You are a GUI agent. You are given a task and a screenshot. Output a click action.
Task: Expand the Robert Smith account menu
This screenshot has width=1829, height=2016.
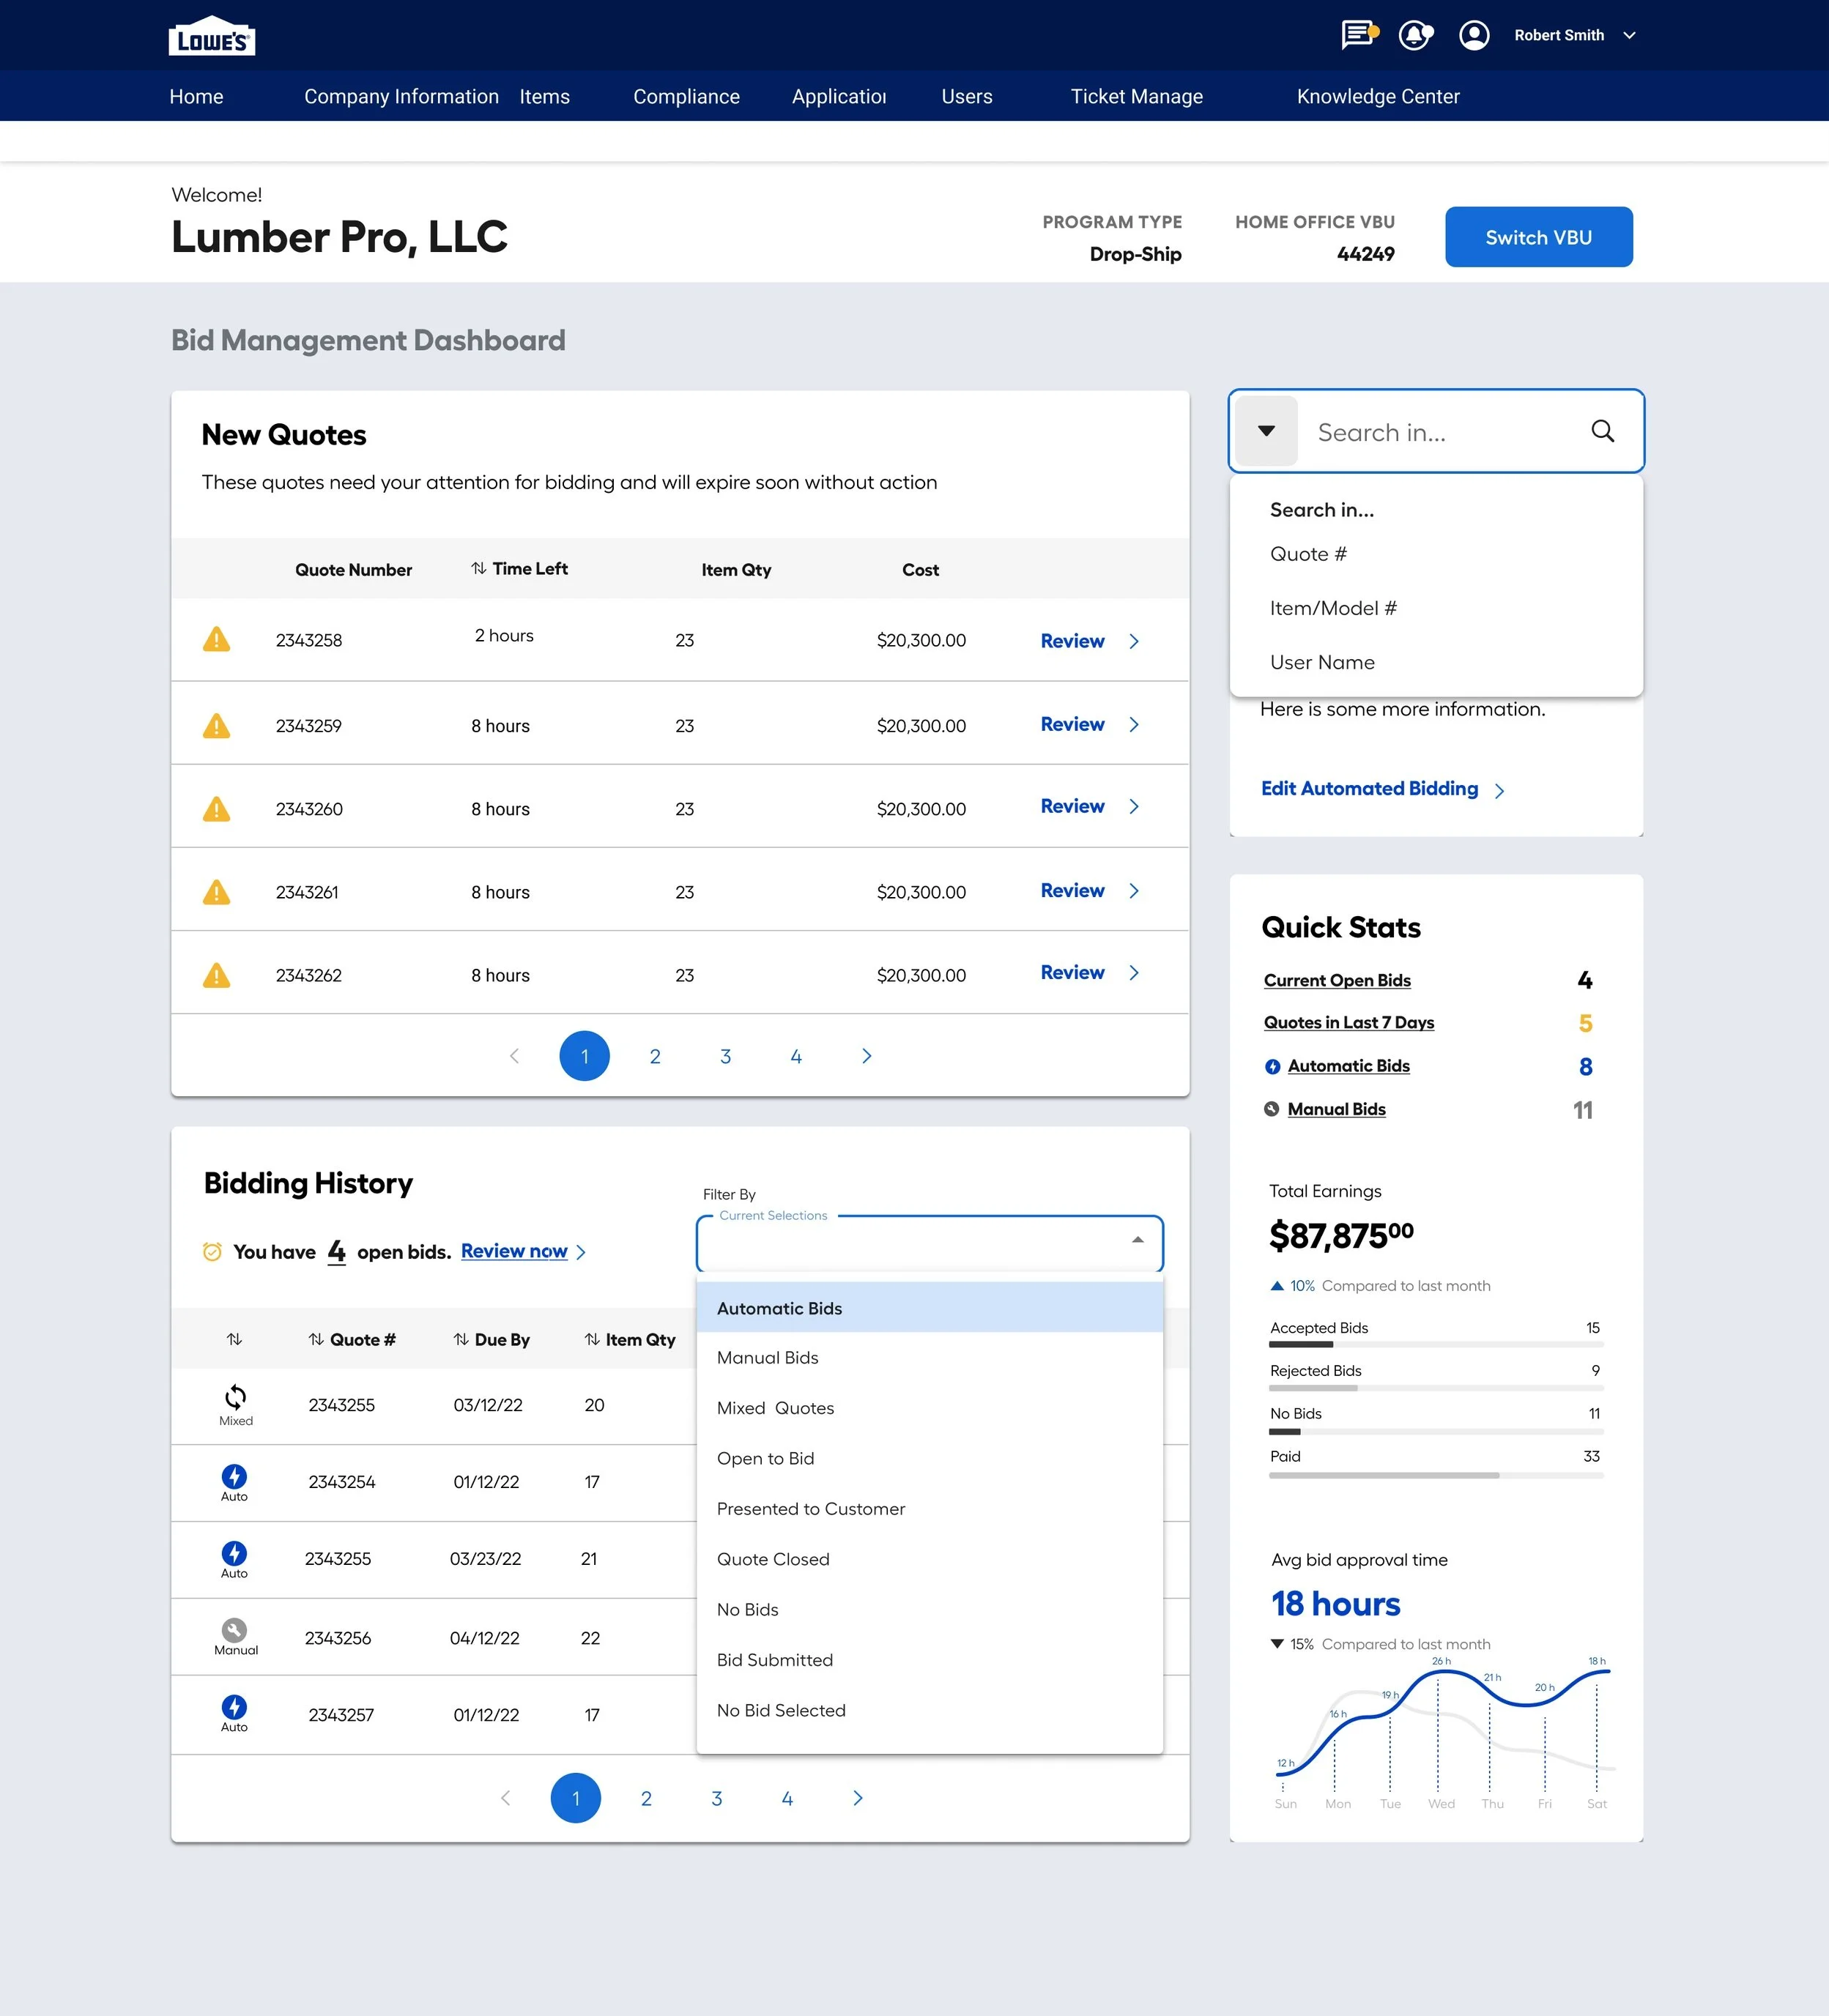tap(1629, 35)
